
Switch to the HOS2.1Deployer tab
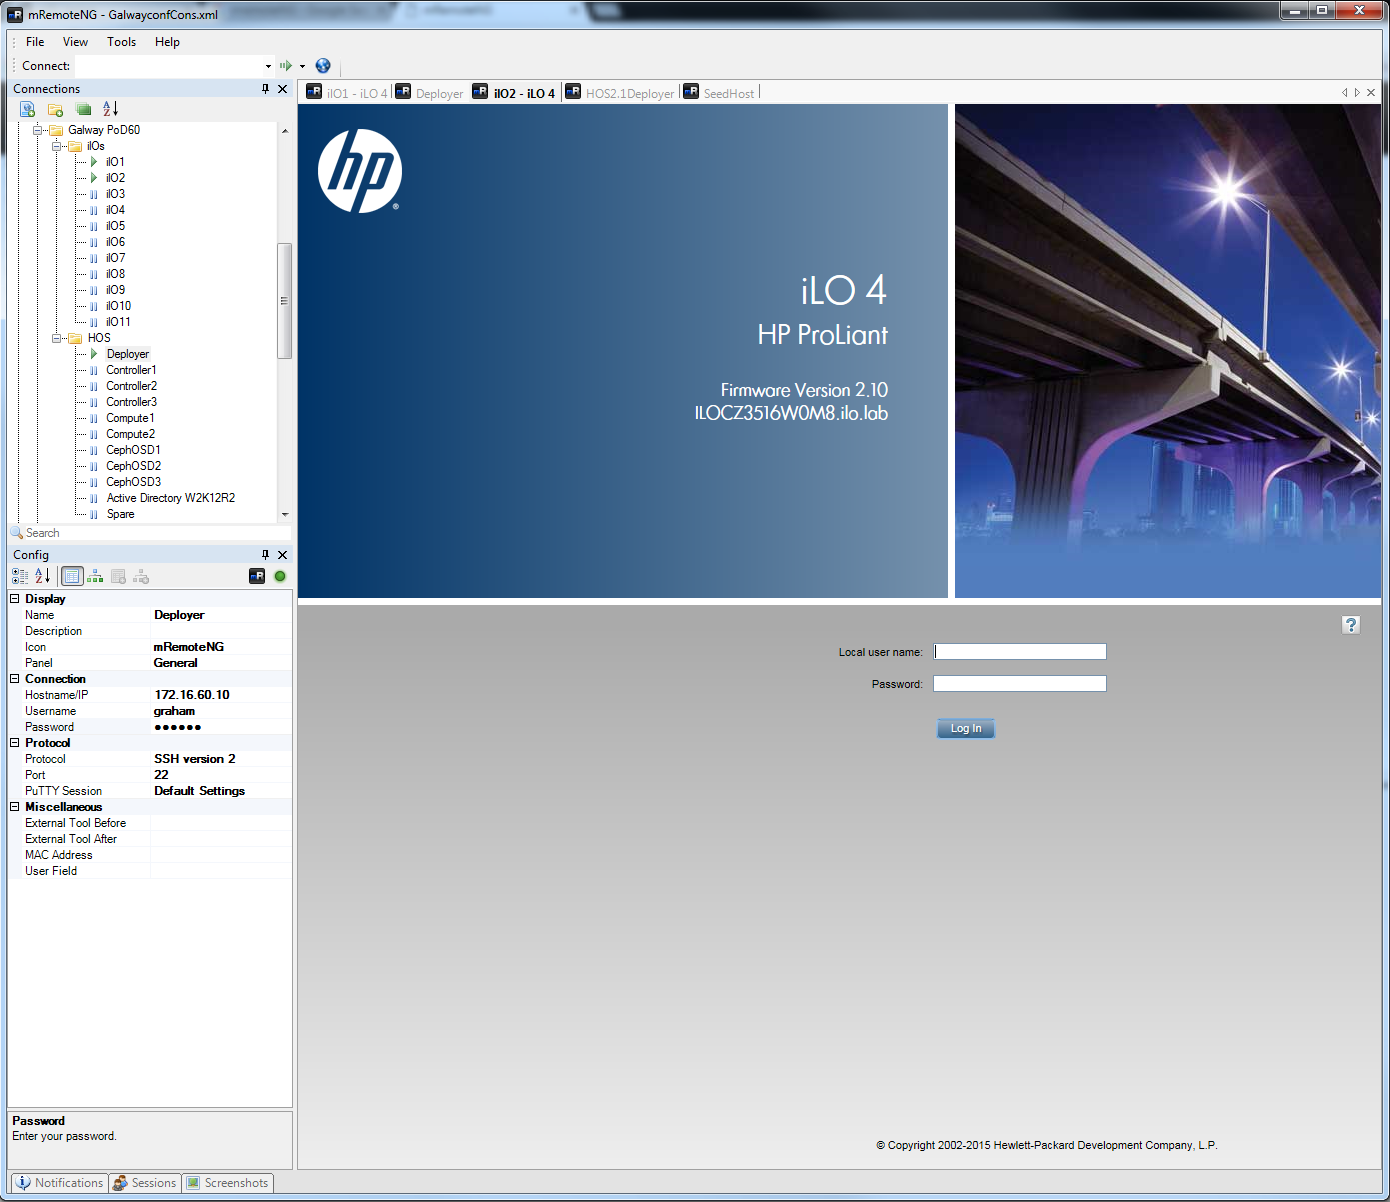pos(621,93)
